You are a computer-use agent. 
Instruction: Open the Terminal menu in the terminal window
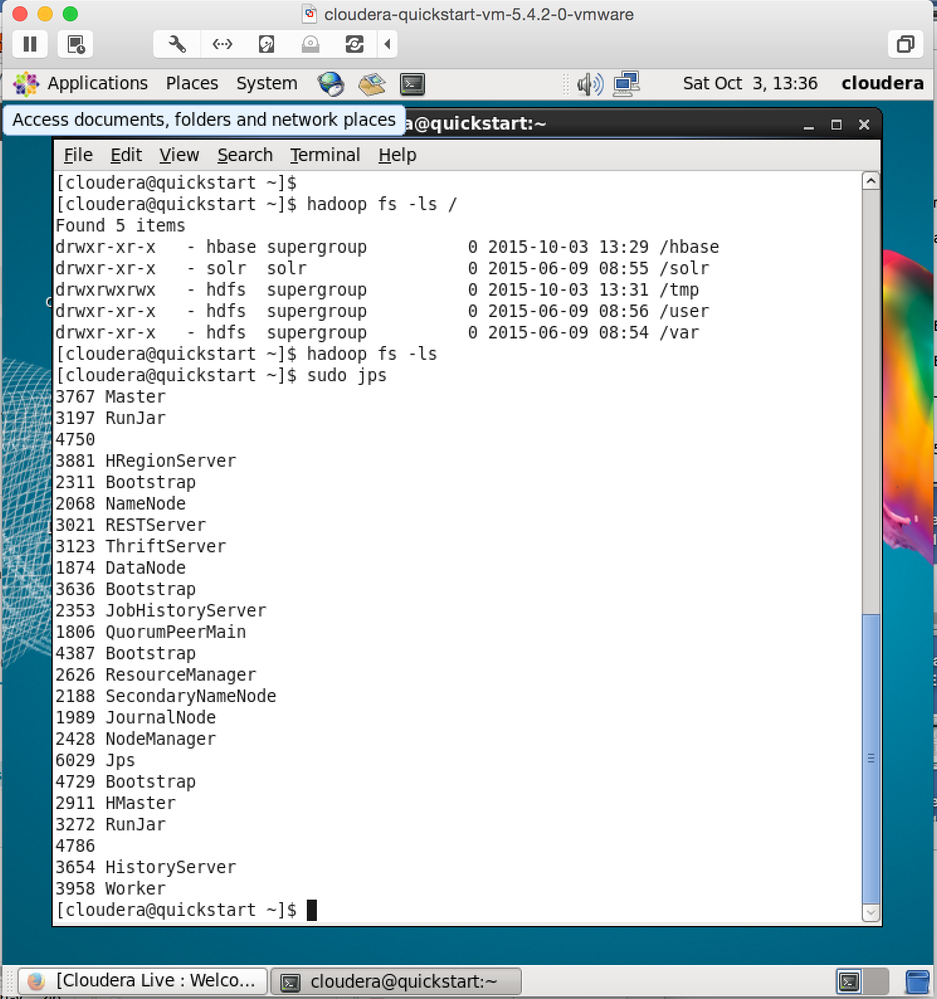pyautogui.click(x=325, y=155)
